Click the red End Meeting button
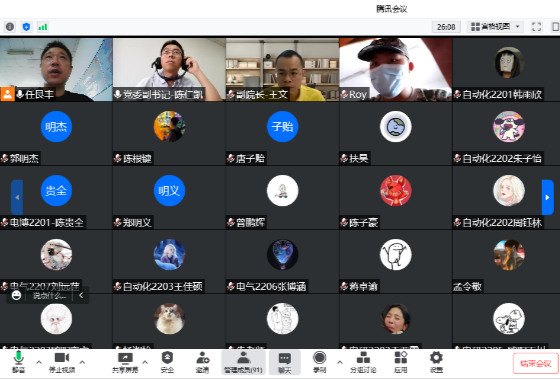This screenshot has height=380, width=560. [x=535, y=364]
